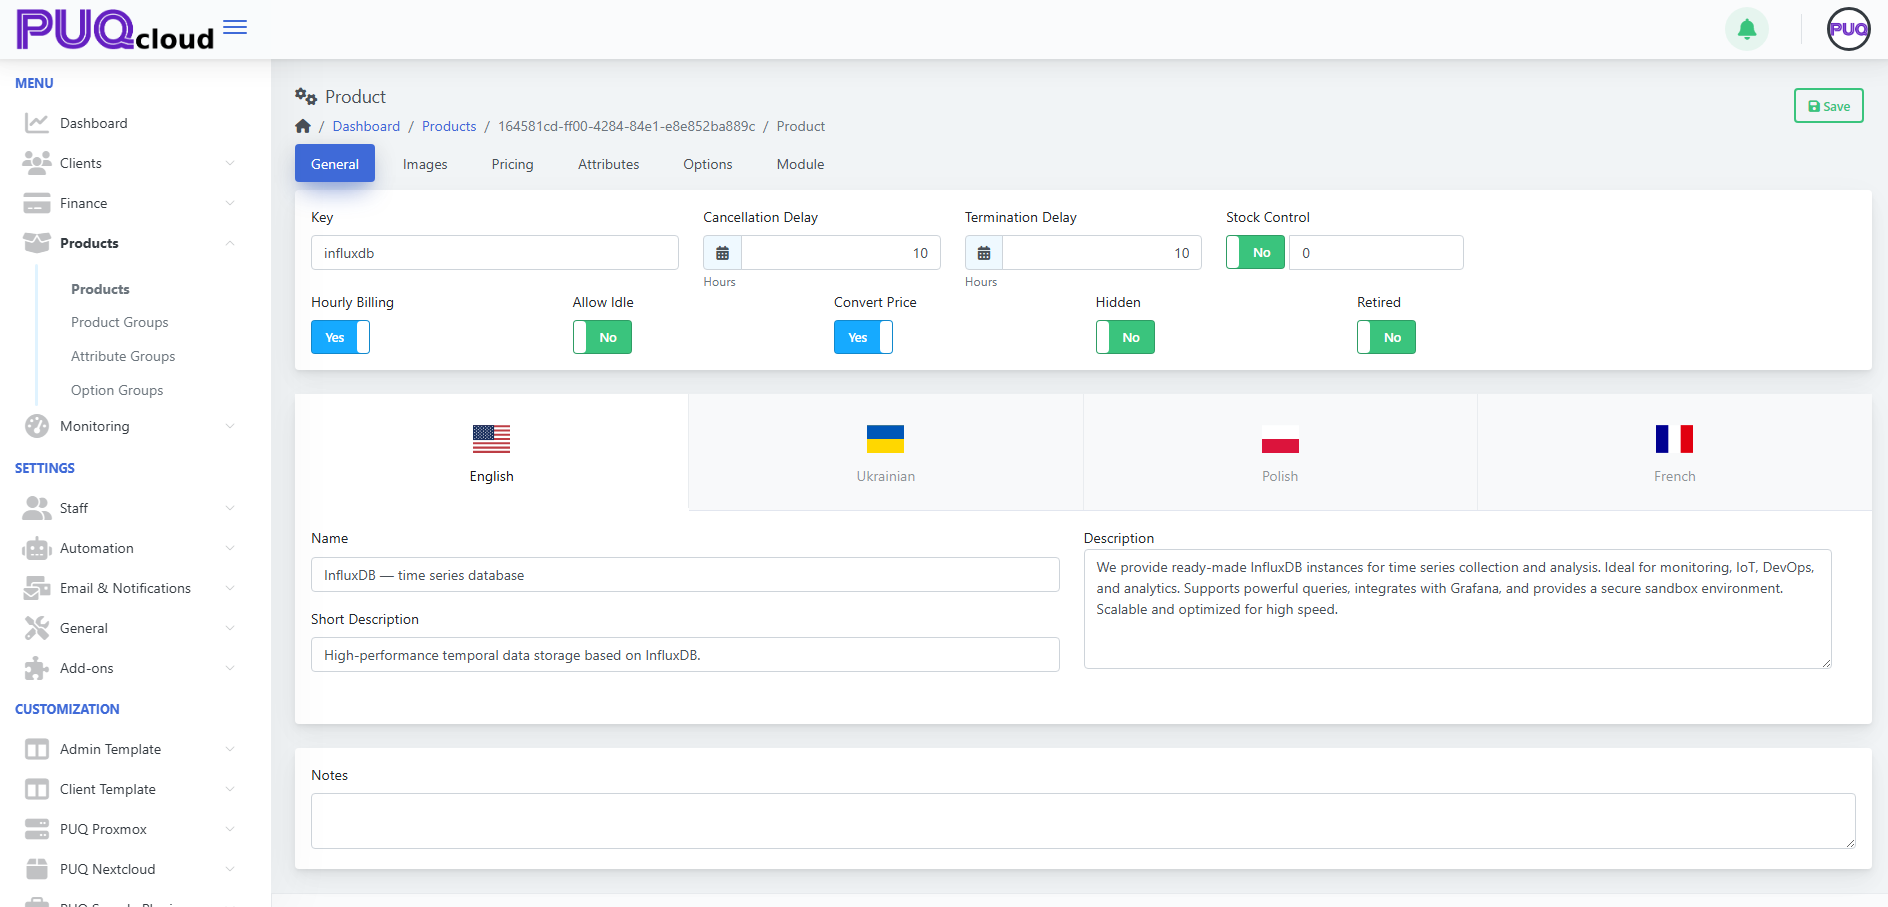Click the Client Template layout icon
1888x907 pixels.
[x=37, y=789]
